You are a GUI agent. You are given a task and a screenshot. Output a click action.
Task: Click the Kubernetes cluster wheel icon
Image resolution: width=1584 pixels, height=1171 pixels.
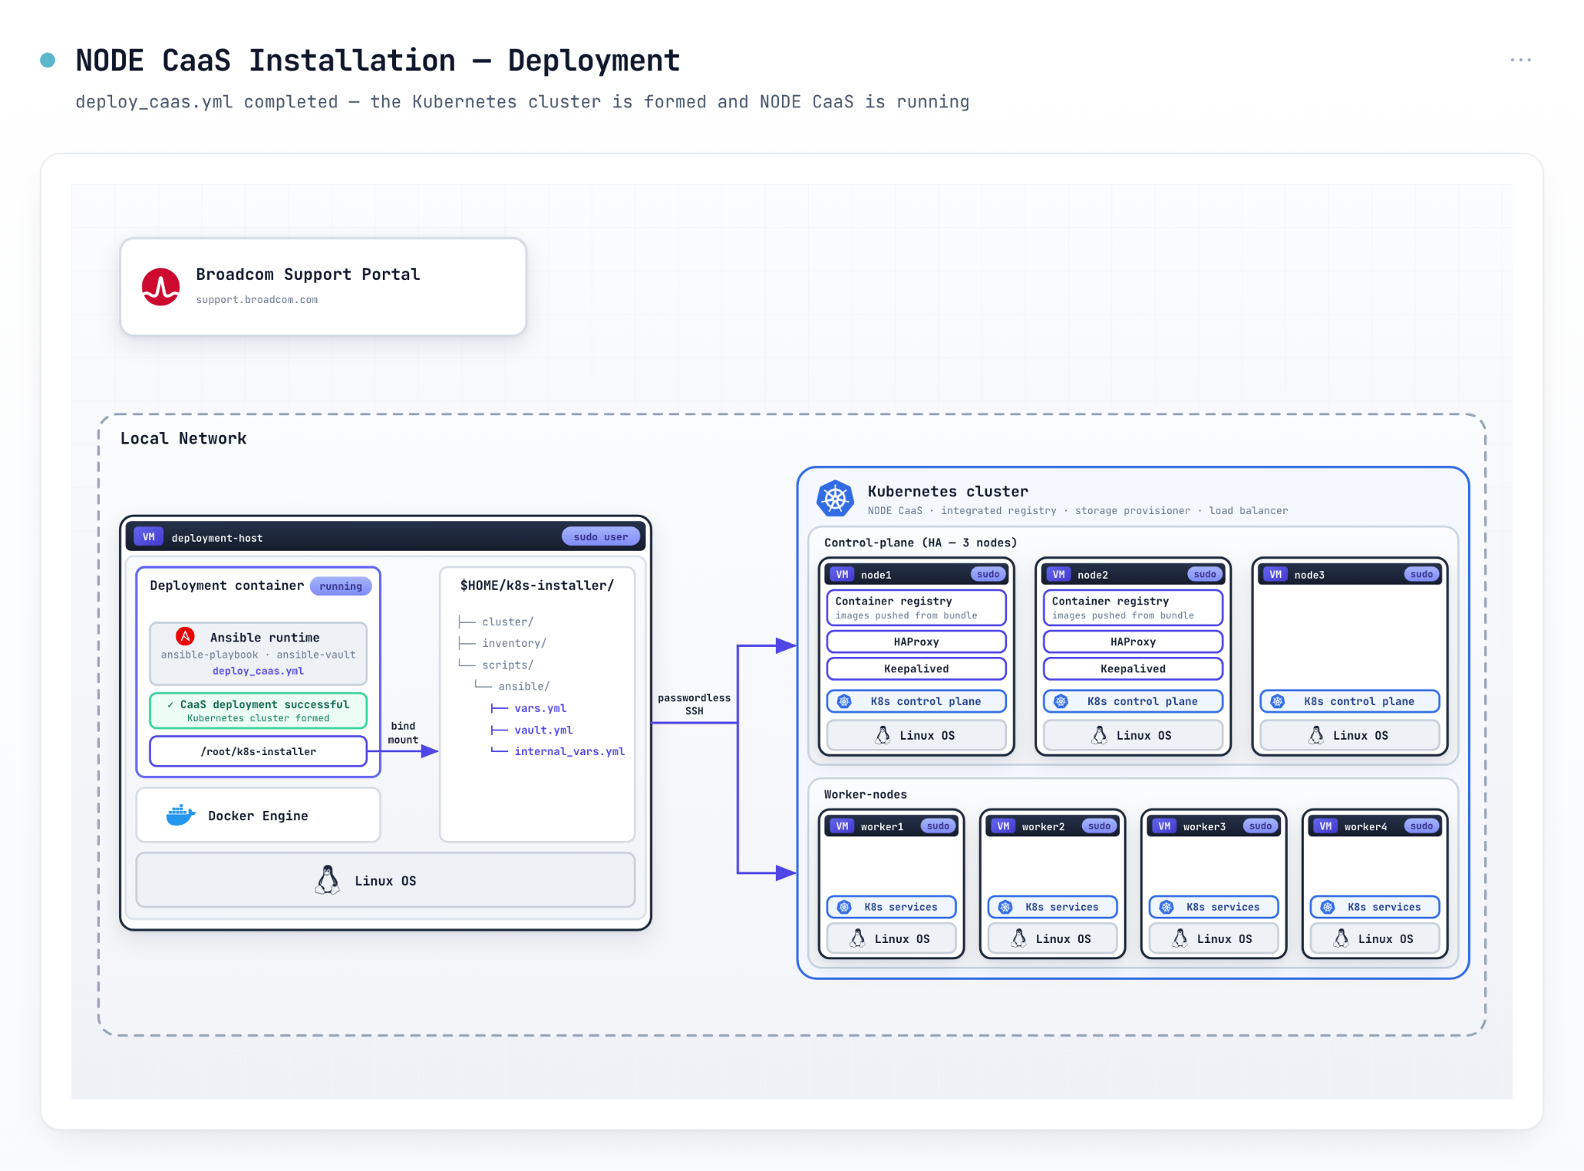(835, 498)
